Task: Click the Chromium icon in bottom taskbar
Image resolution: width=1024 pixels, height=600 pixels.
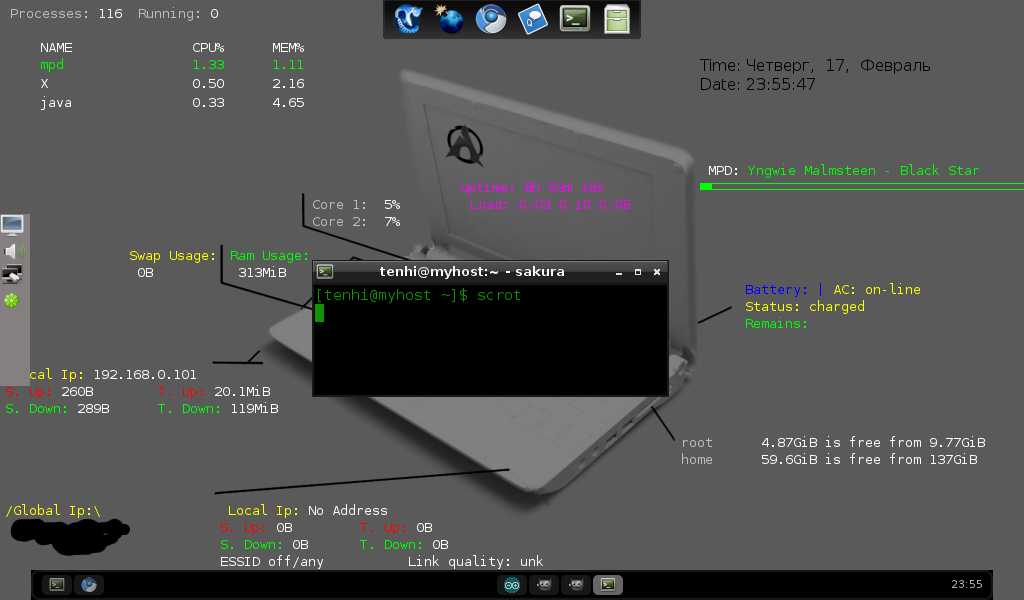Action: pyautogui.click(x=88, y=585)
